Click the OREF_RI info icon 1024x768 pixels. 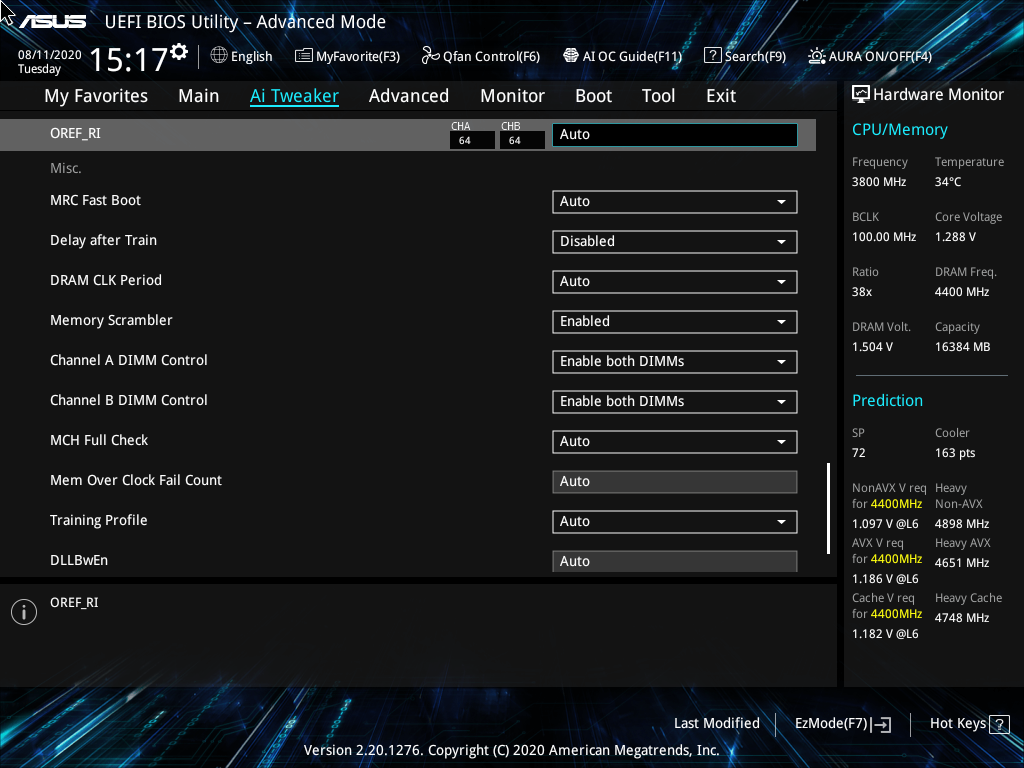(23, 611)
